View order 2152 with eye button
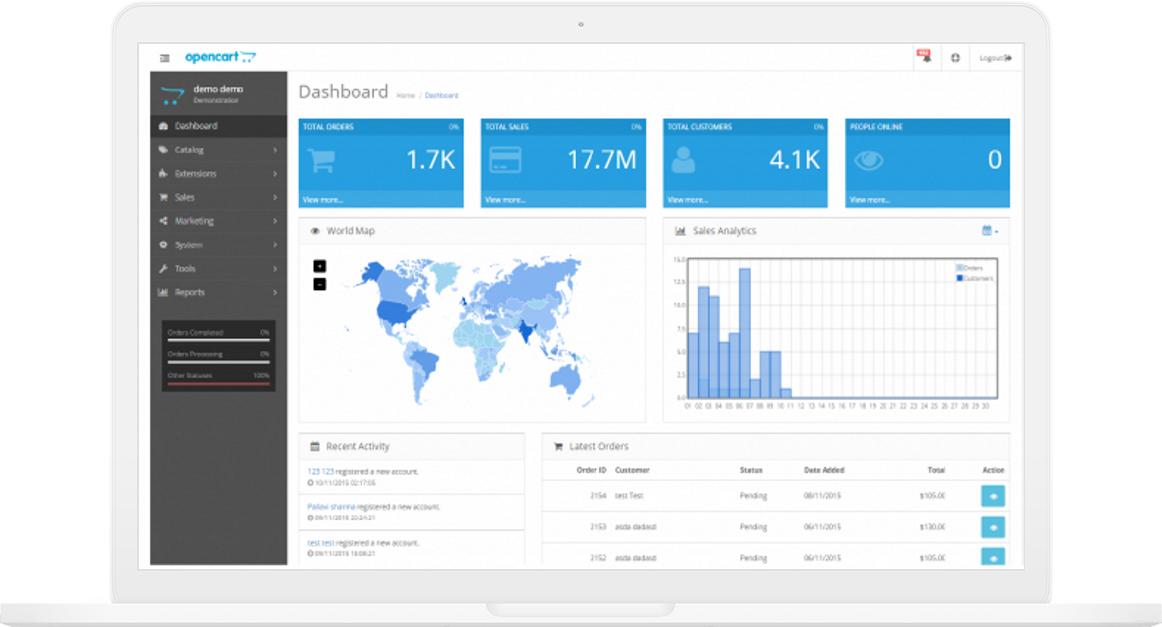 coord(993,557)
